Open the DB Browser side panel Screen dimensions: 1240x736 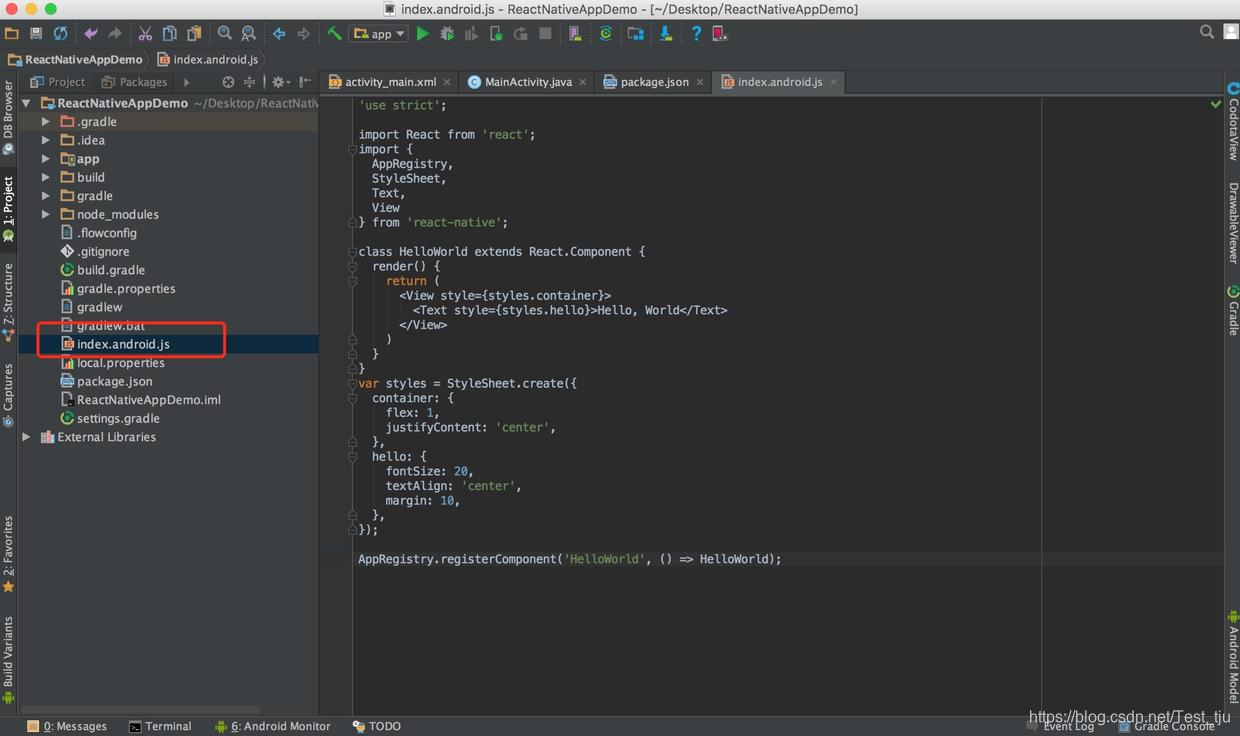coord(8,118)
